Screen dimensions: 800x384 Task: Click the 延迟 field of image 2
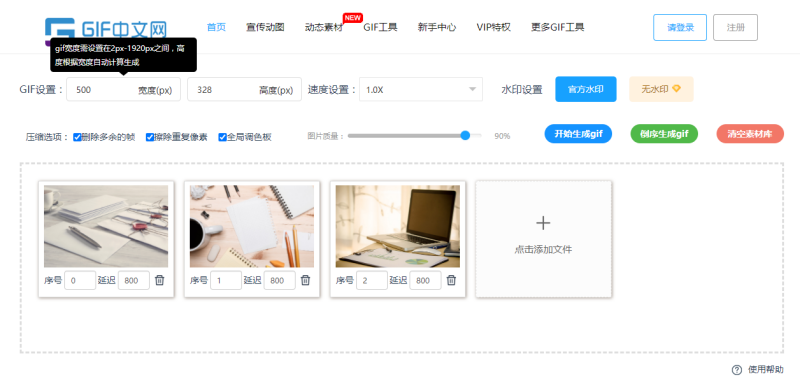click(x=426, y=280)
